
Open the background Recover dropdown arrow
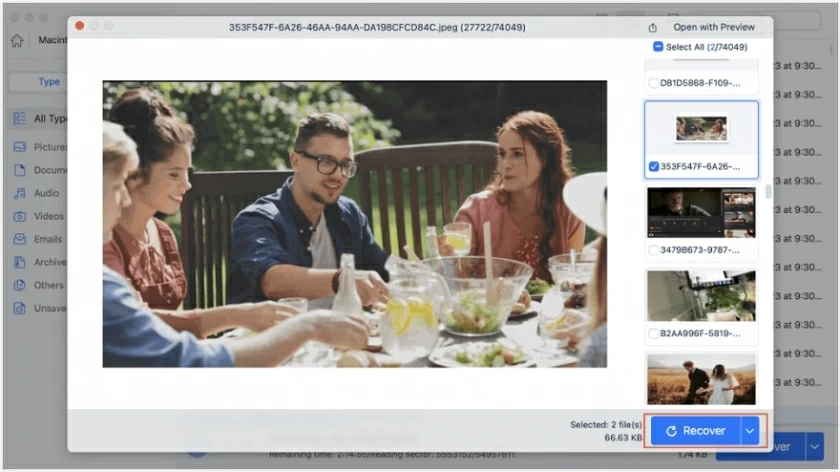pyautogui.click(x=815, y=446)
